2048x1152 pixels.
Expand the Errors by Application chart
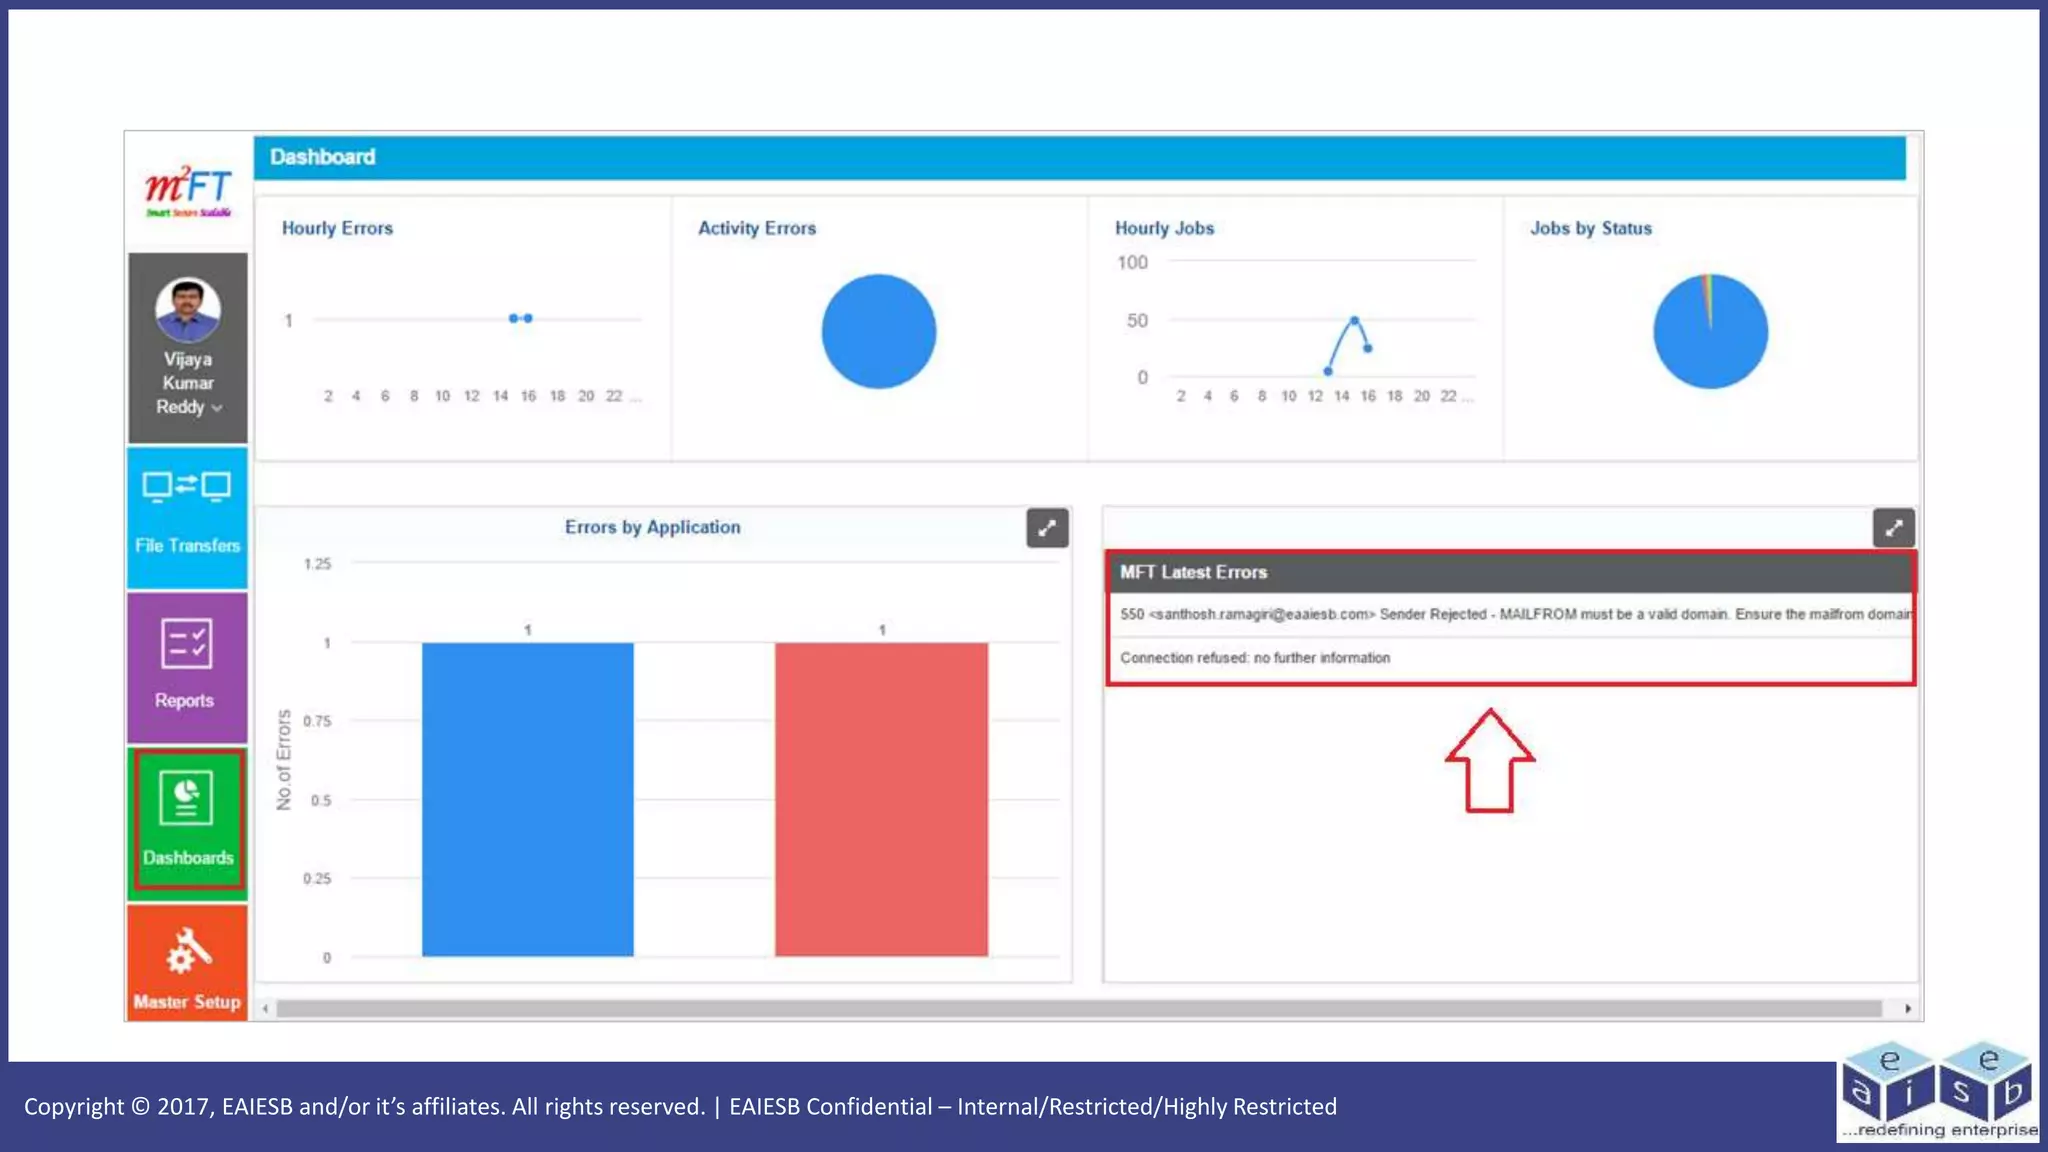[1047, 528]
